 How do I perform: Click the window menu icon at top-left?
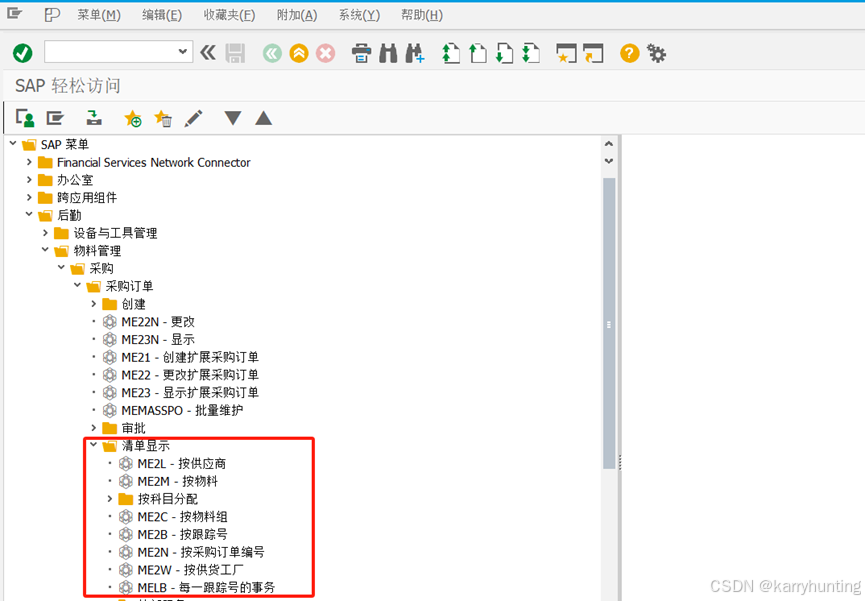click(15, 14)
